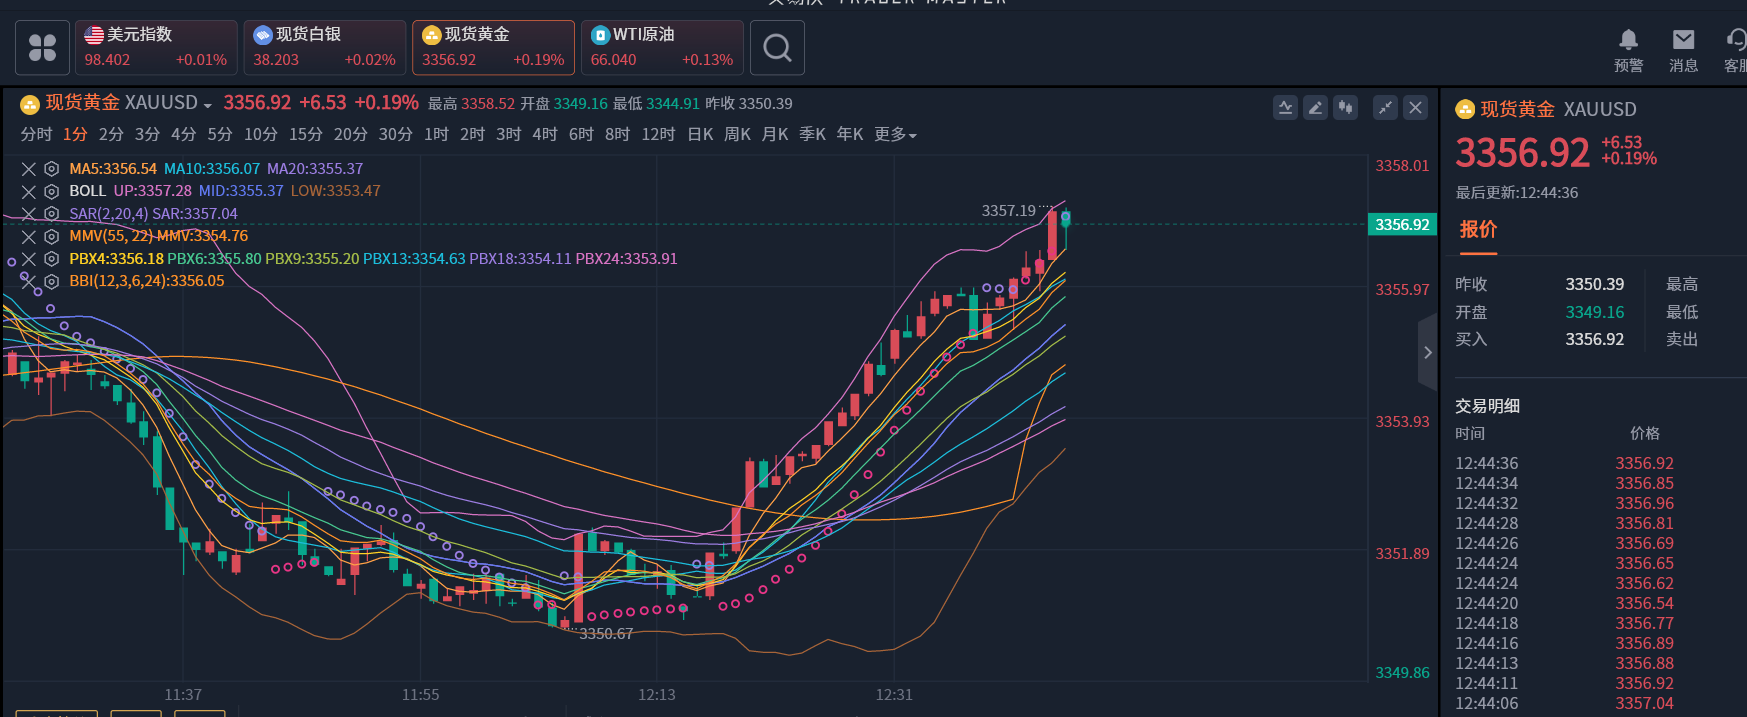Viewport: 1747px width, 717px height.
Task: Switch to the 4时 timeframe
Action: (545, 134)
